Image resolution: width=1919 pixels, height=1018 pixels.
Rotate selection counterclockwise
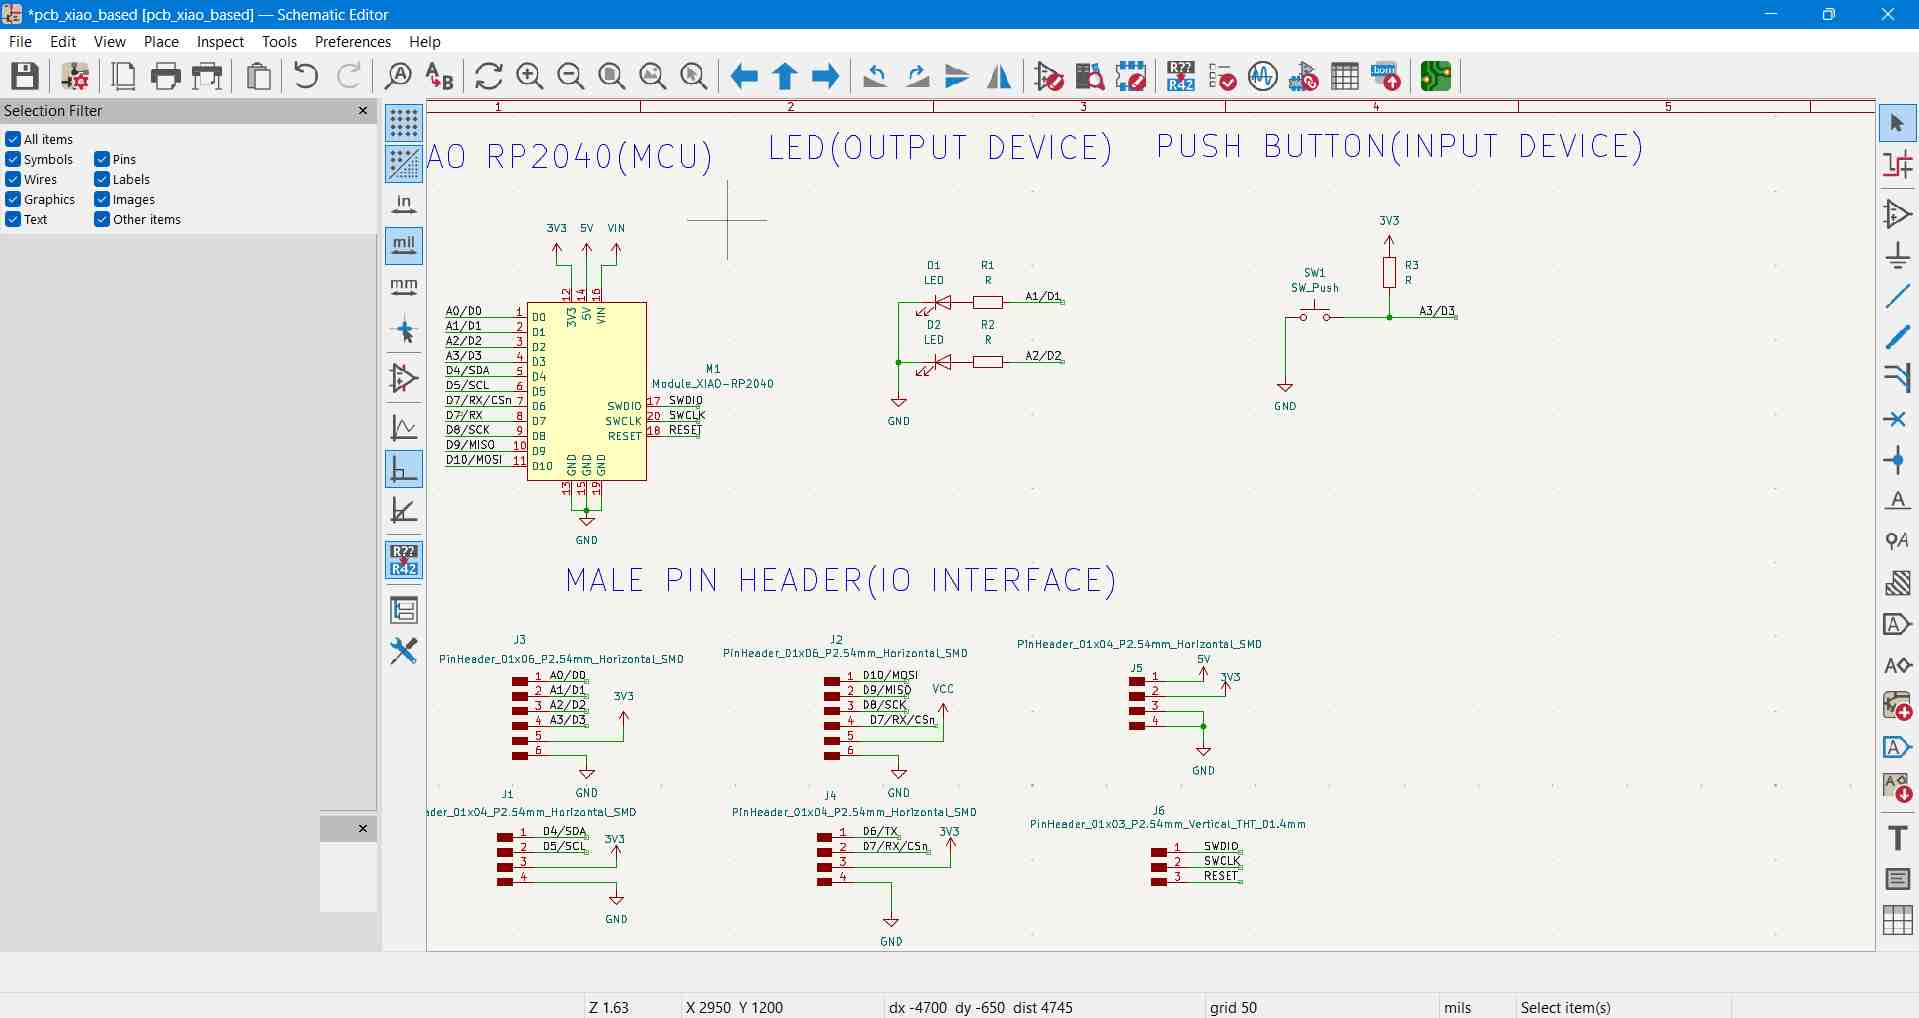[x=875, y=76]
